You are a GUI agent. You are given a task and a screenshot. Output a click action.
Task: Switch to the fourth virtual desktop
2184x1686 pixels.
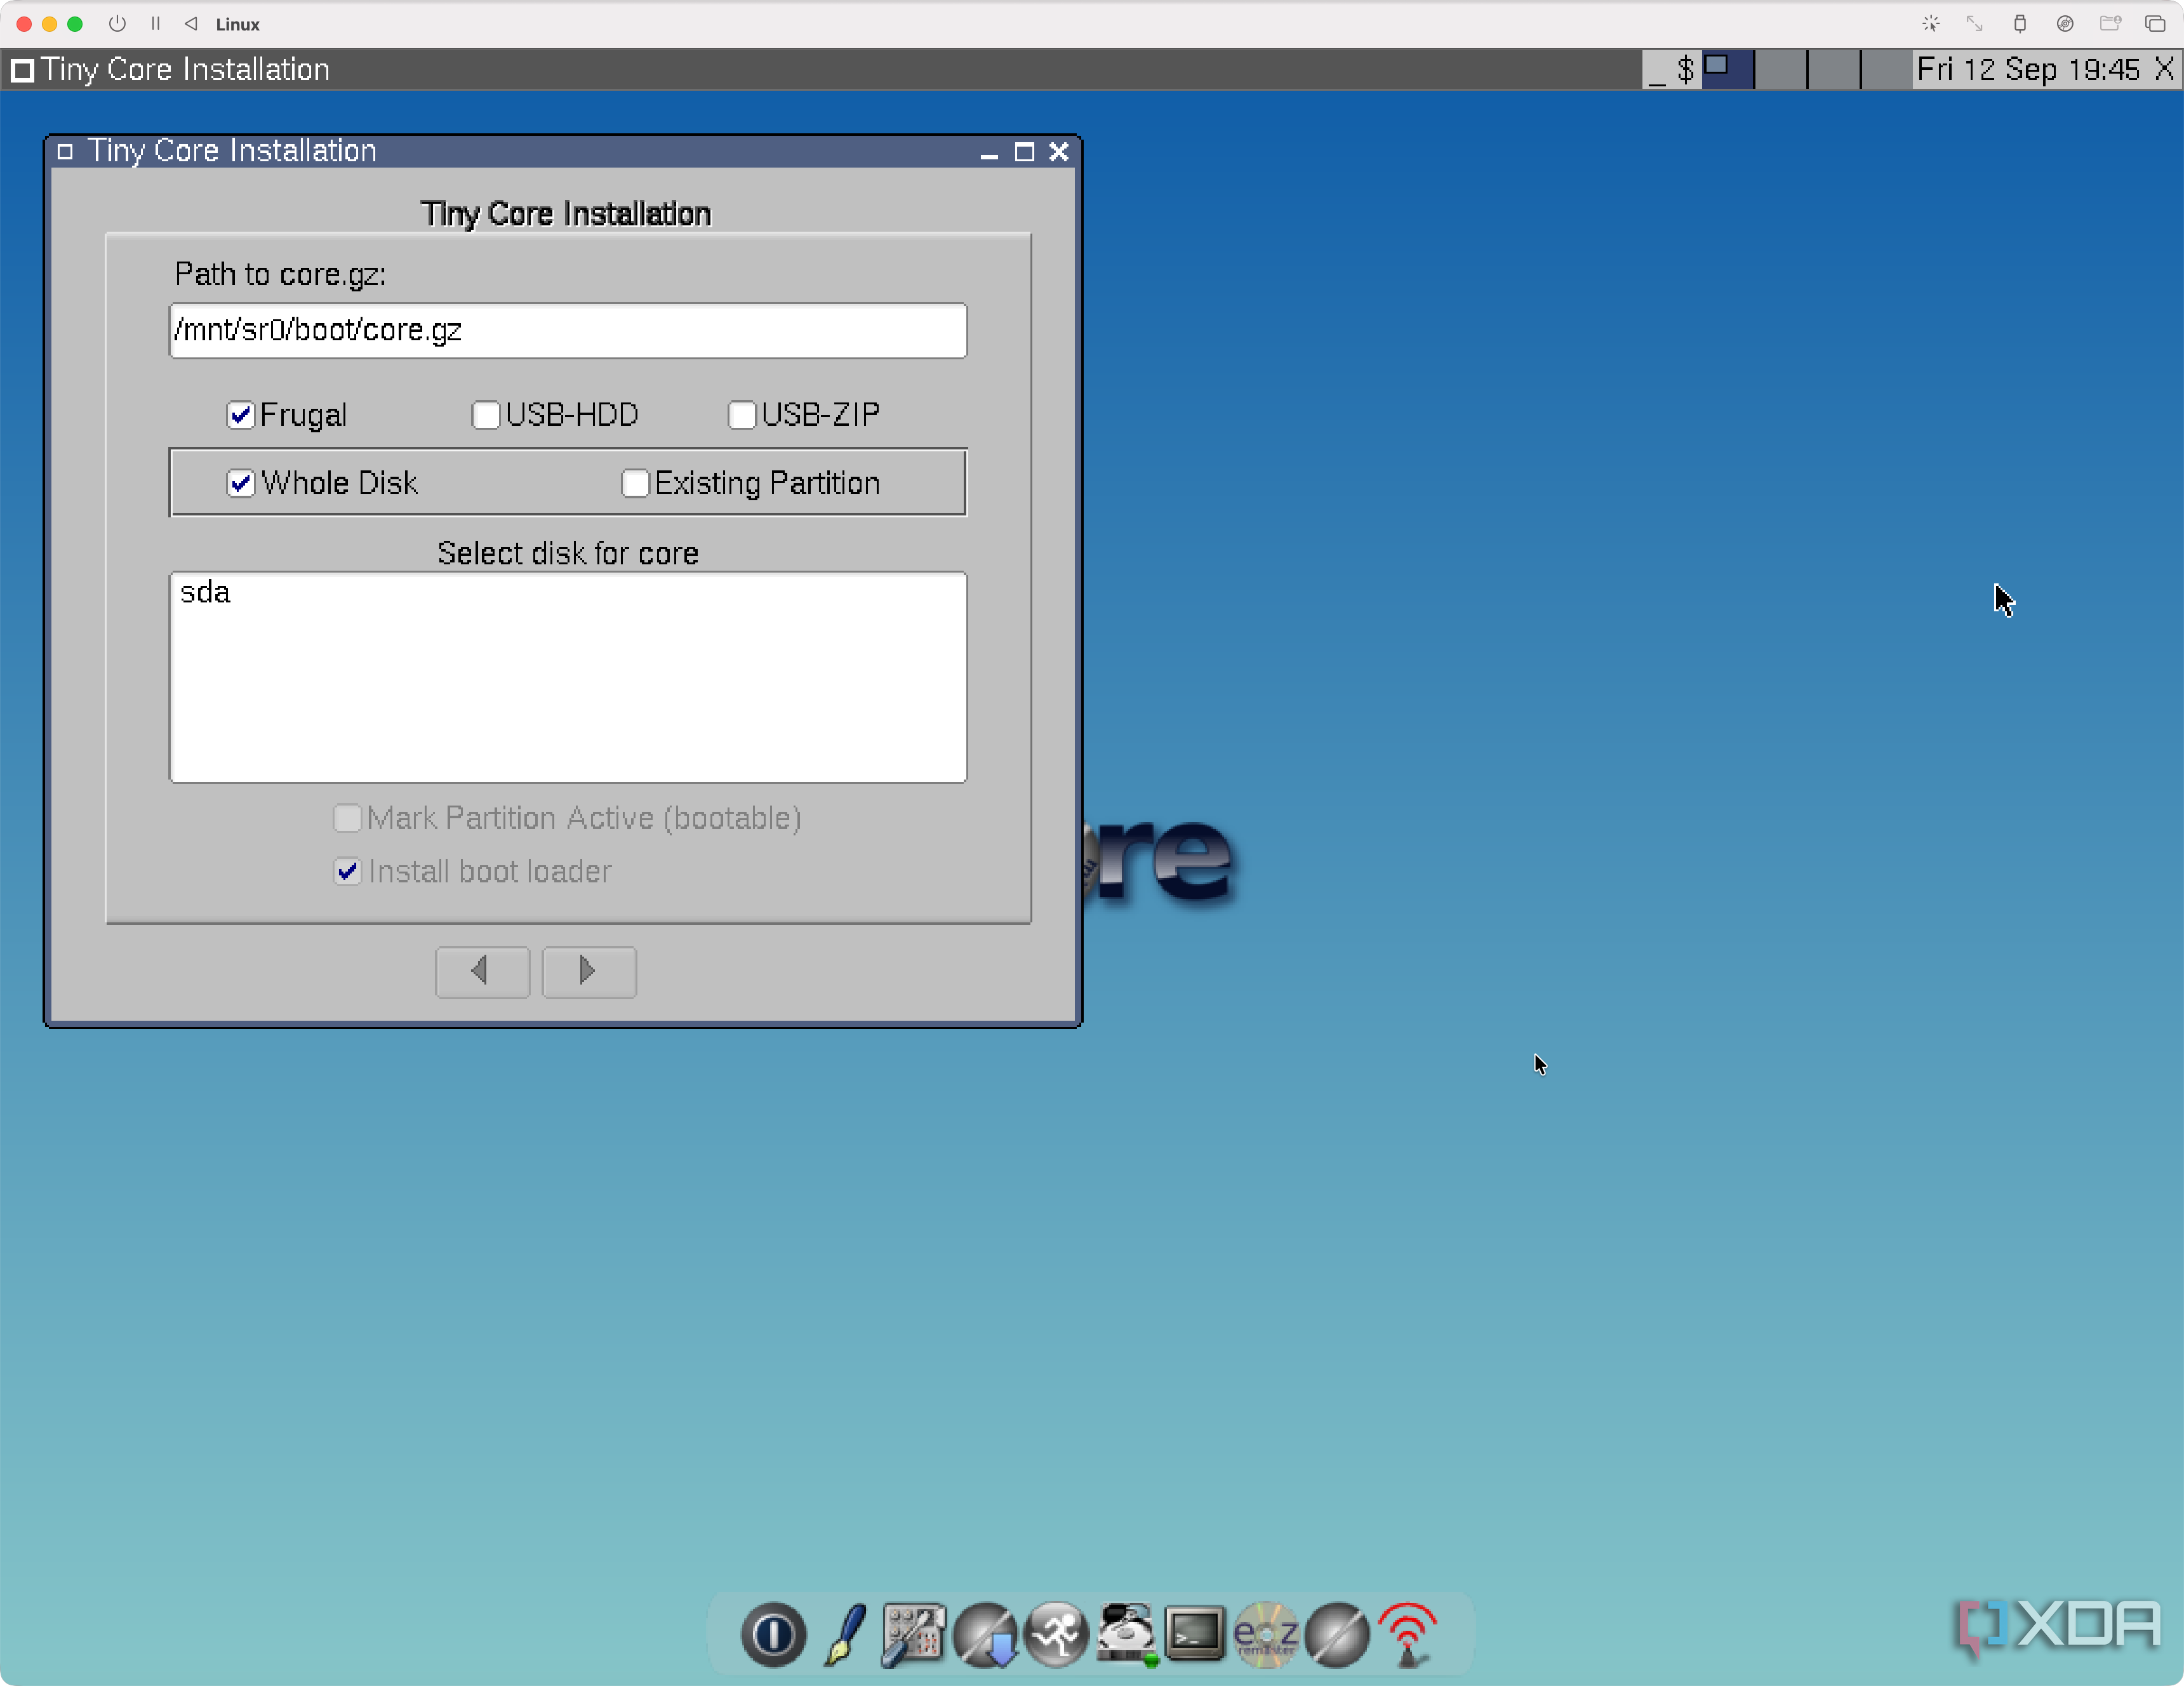click(x=1887, y=69)
